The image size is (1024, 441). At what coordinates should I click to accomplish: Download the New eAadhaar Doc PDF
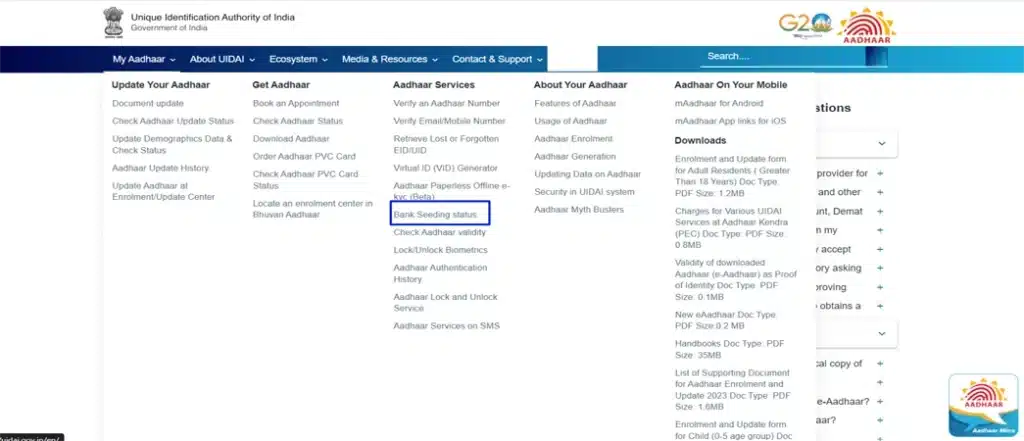pos(725,320)
